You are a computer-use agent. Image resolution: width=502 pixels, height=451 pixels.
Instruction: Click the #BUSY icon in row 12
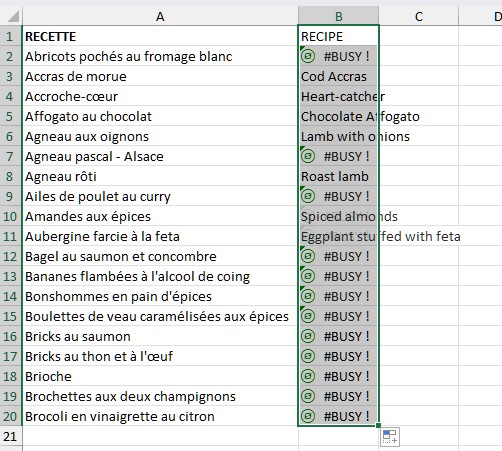[308, 256]
